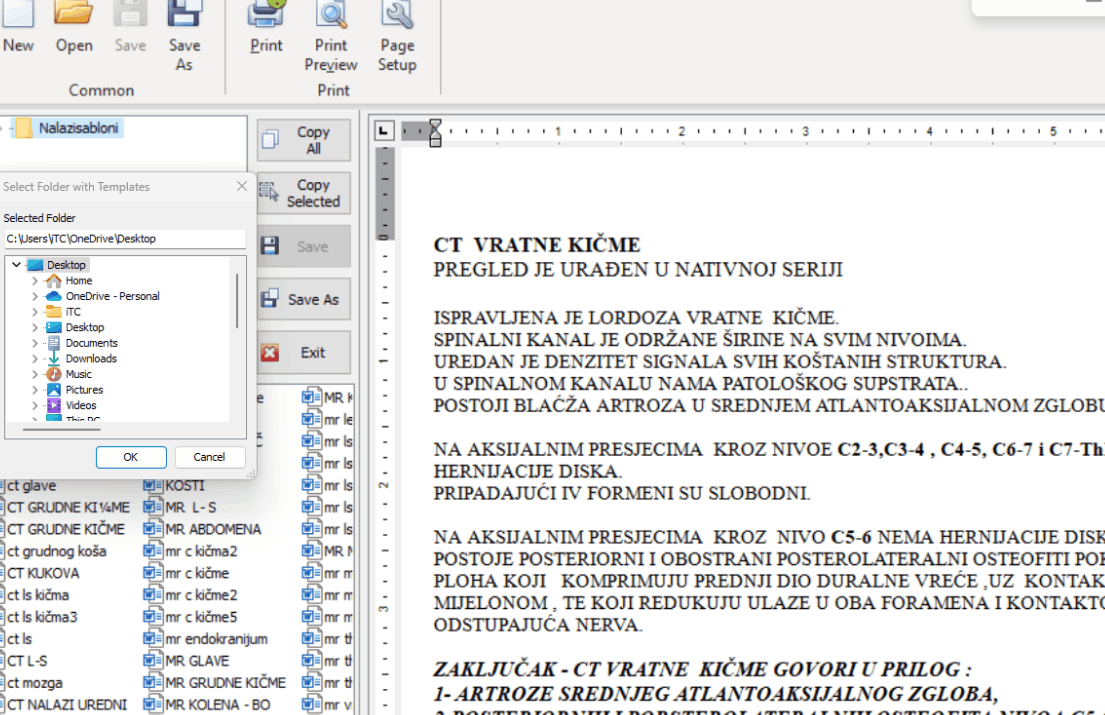
Task: Click Save As in the side panel
Action: pos(304,299)
